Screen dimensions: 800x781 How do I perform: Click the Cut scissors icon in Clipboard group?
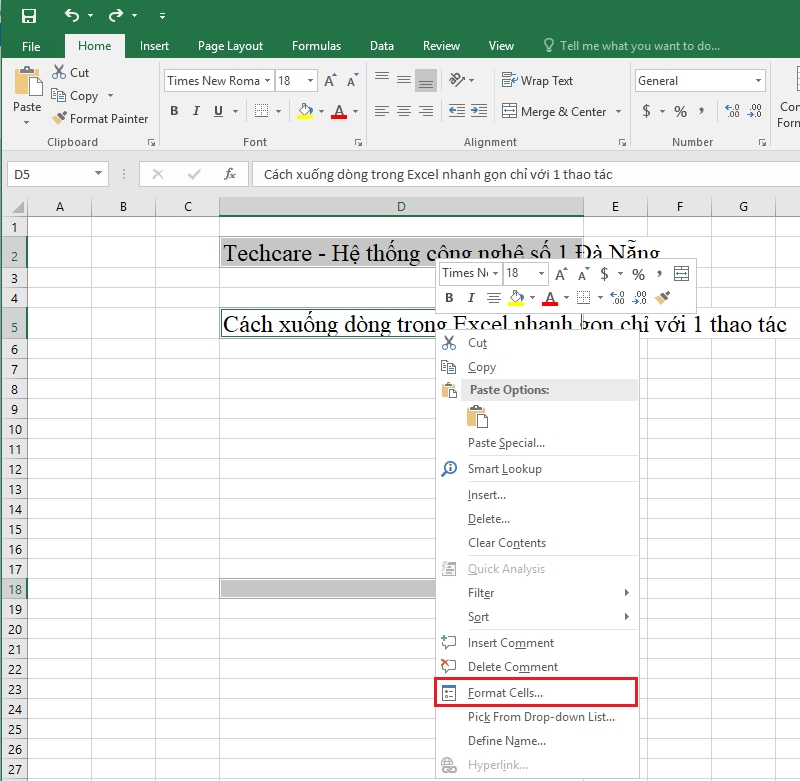[58, 72]
